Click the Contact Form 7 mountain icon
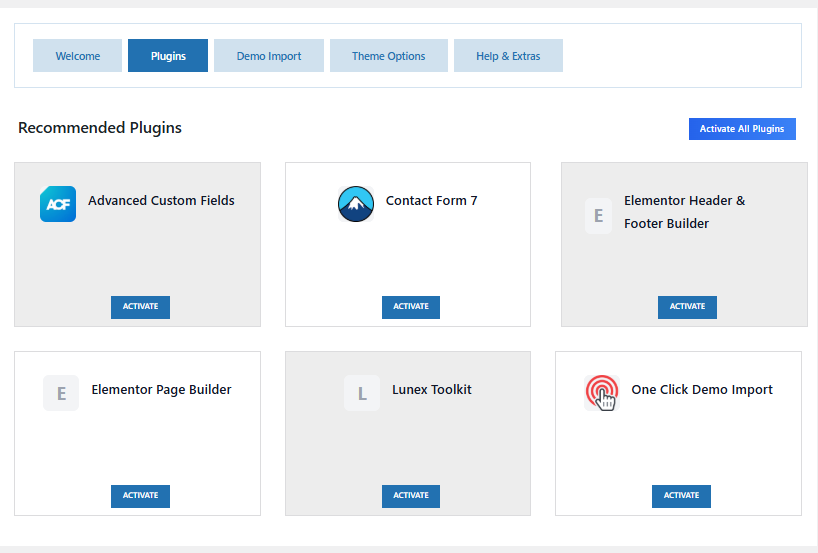Screen dimensions: 818x553 (356, 204)
